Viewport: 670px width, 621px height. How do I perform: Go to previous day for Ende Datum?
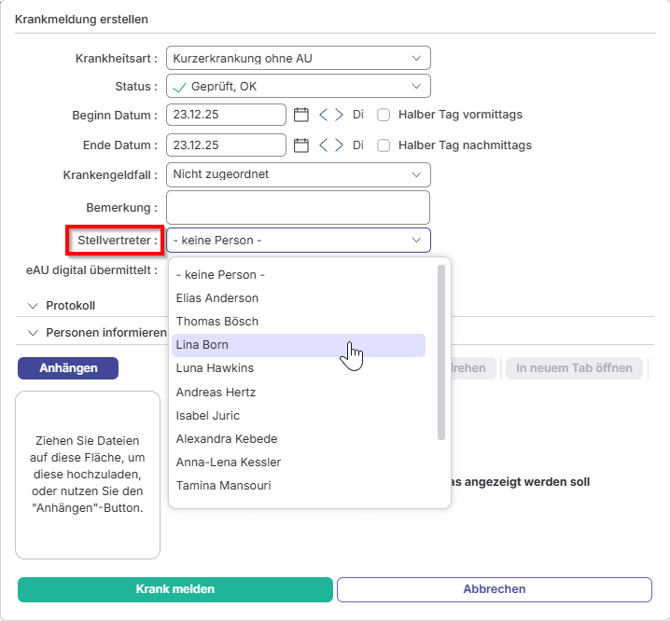[x=323, y=145]
